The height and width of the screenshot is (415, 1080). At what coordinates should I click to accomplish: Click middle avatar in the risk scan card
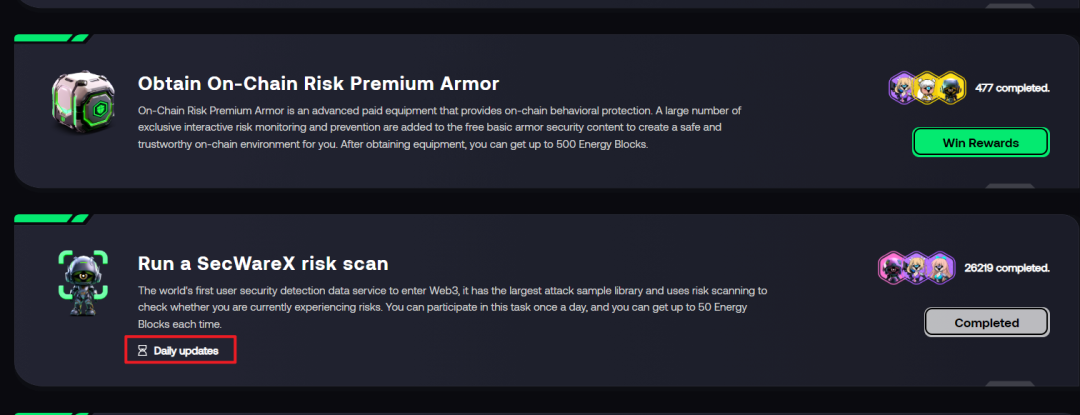click(916, 268)
